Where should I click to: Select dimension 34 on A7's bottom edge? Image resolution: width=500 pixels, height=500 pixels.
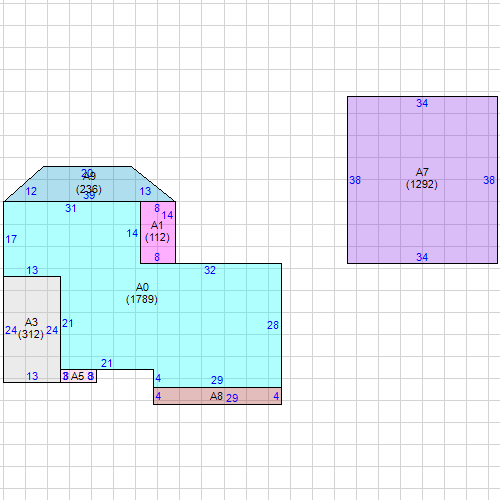(422, 257)
